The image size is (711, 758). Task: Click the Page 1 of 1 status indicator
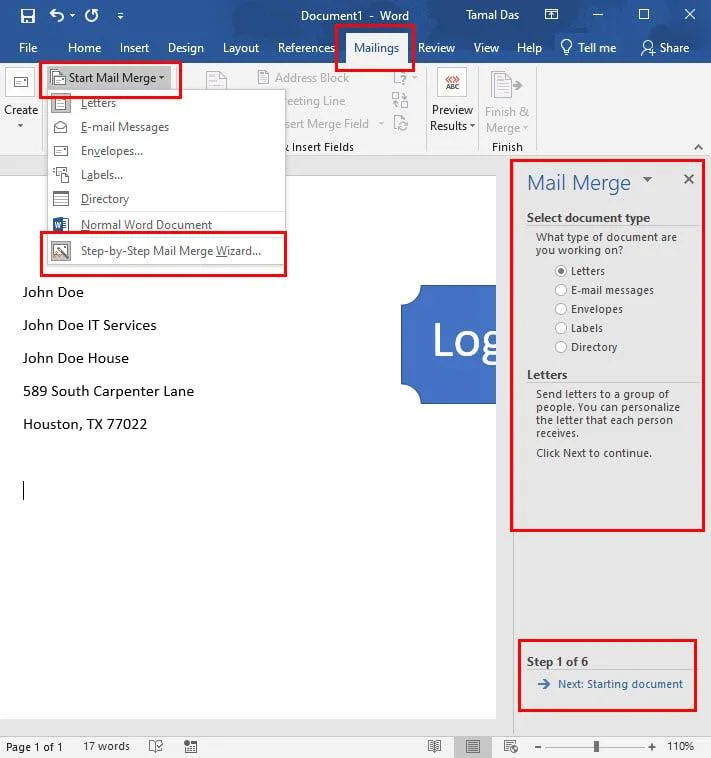coord(34,747)
